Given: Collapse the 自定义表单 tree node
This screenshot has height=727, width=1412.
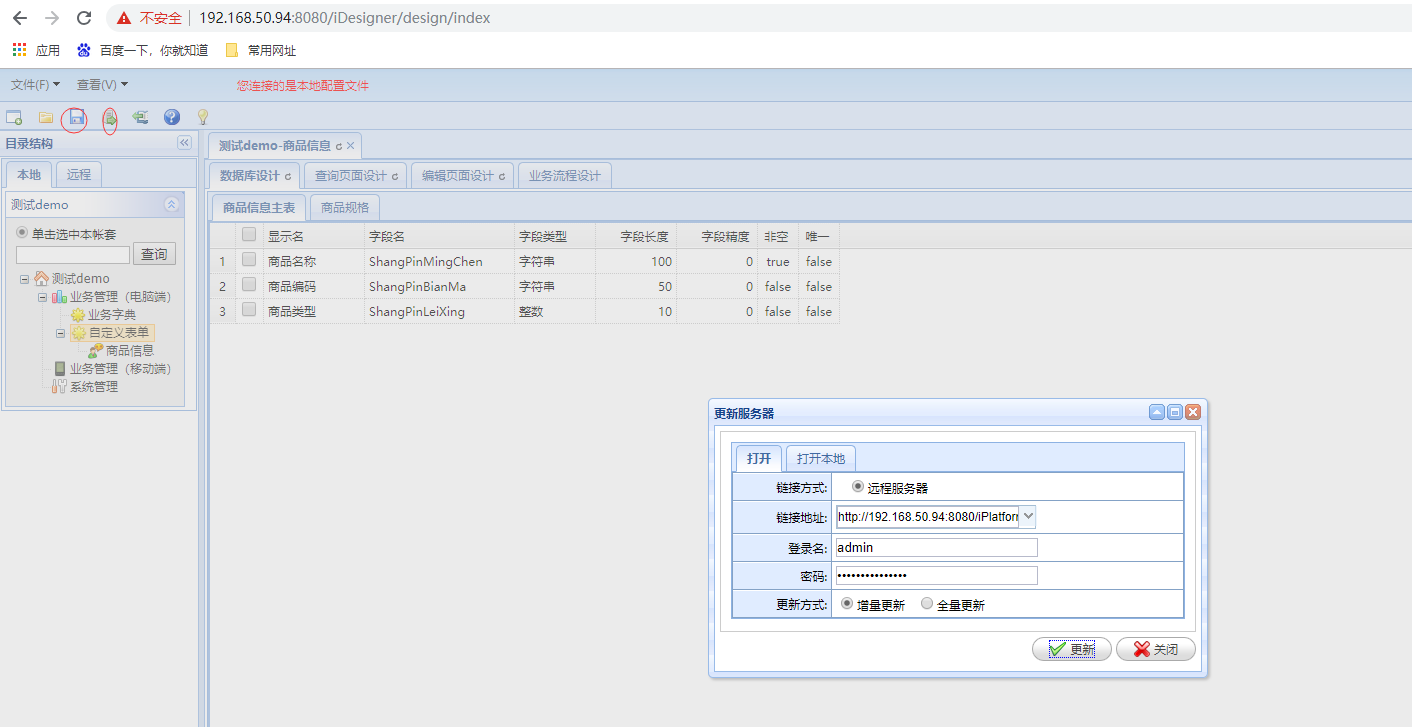Looking at the screenshot, I should pyautogui.click(x=60, y=333).
